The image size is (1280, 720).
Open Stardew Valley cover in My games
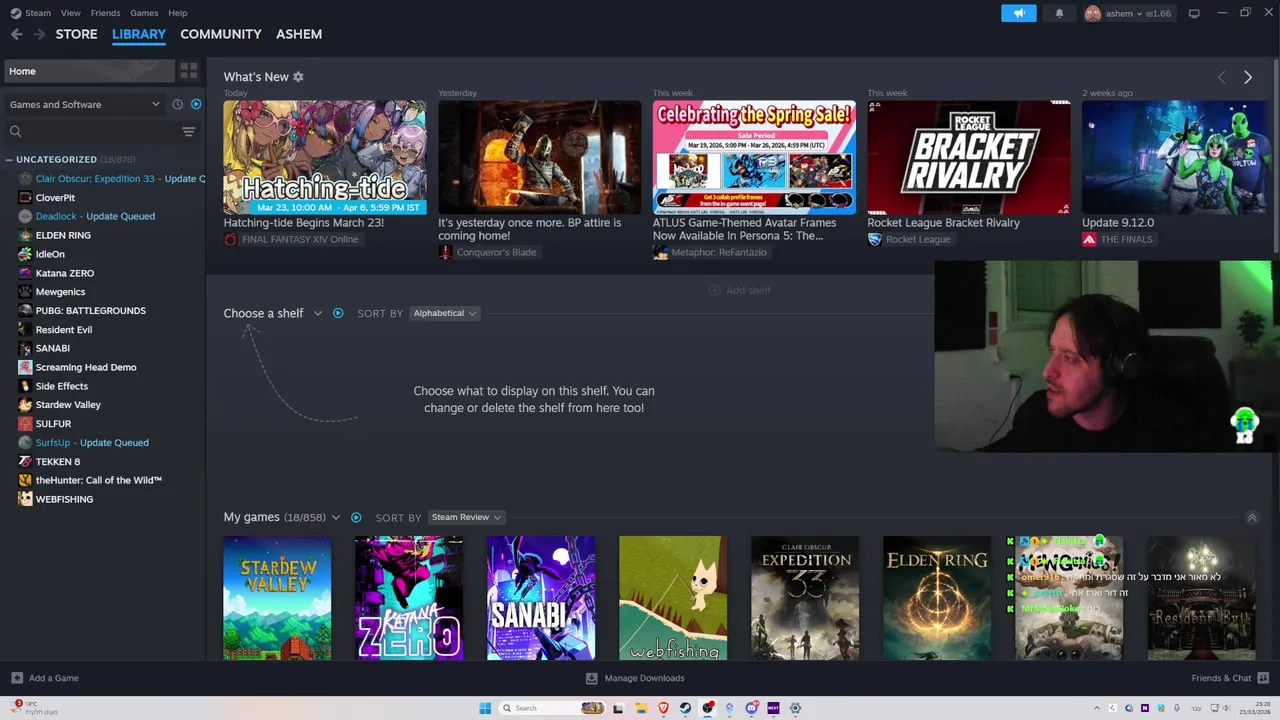pos(277,598)
